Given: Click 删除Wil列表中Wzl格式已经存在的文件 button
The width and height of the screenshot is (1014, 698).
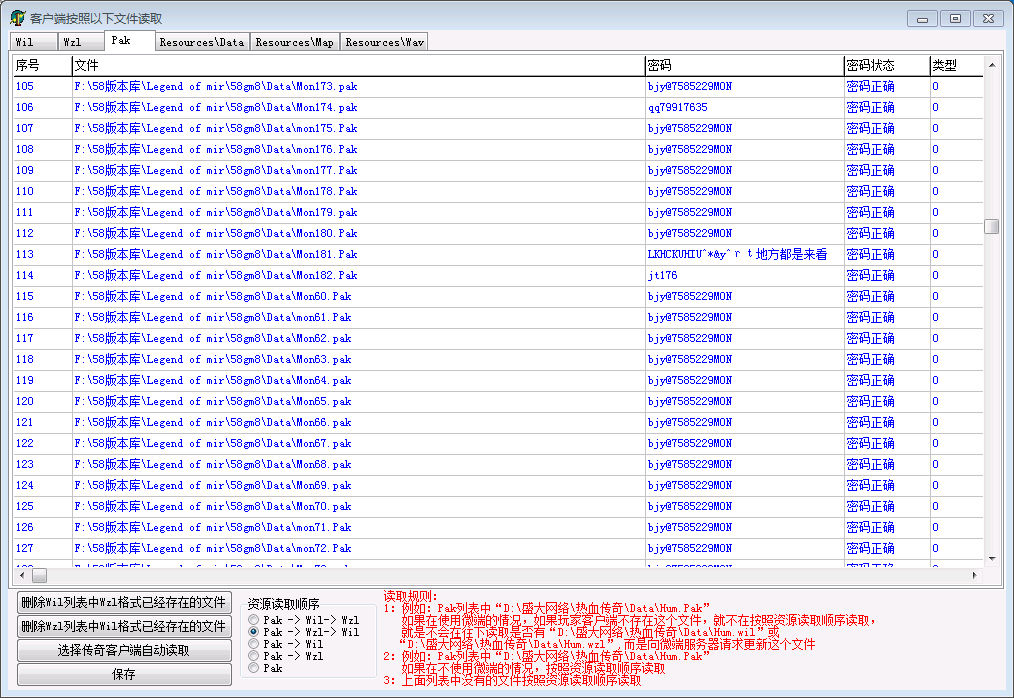Looking at the screenshot, I should (124, 602).
